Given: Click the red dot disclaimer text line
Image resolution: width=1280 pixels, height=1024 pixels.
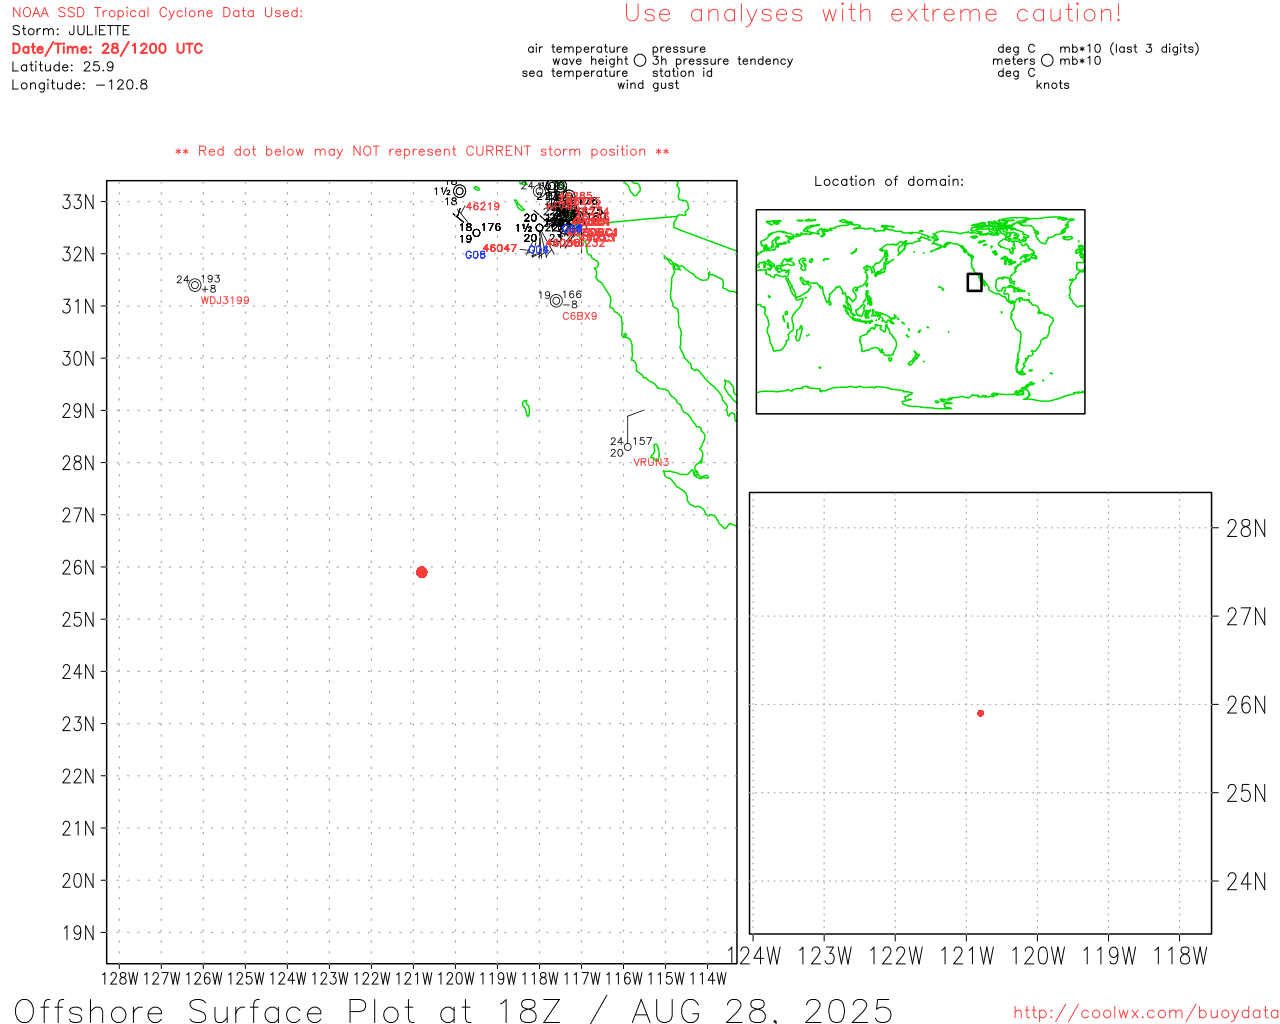Looking at the screenshot, I should [x=422, y=151].
